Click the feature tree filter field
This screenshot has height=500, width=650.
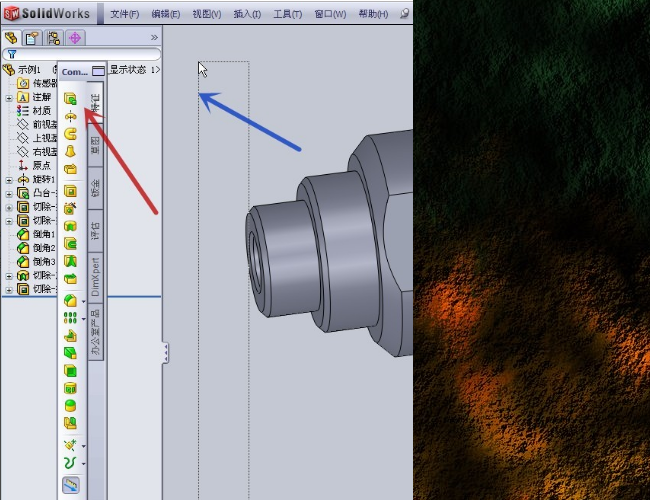[81, 54]
